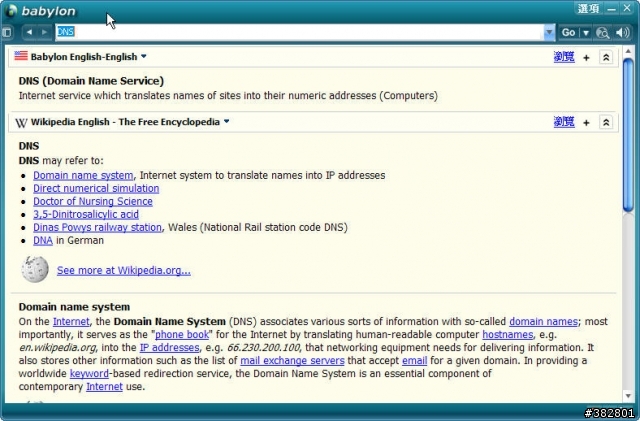Go forward with right arrow button
The height and width of the screenshot is (421, 640).
(x=44, y=32)
